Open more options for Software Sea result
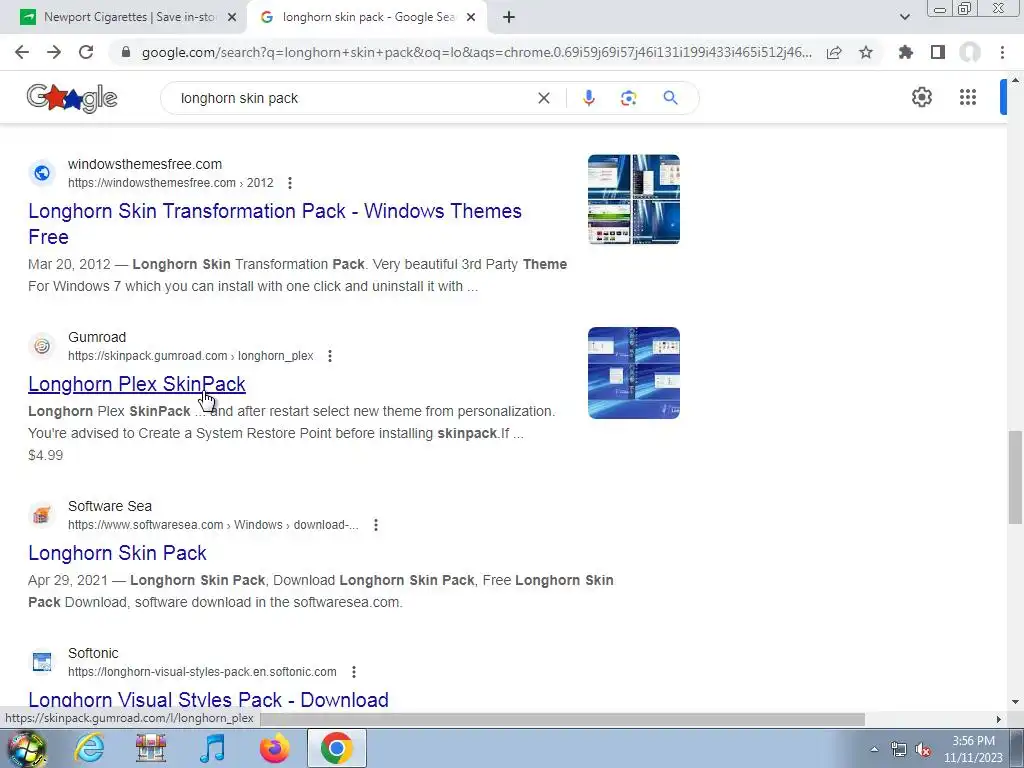 pos(376,525)
